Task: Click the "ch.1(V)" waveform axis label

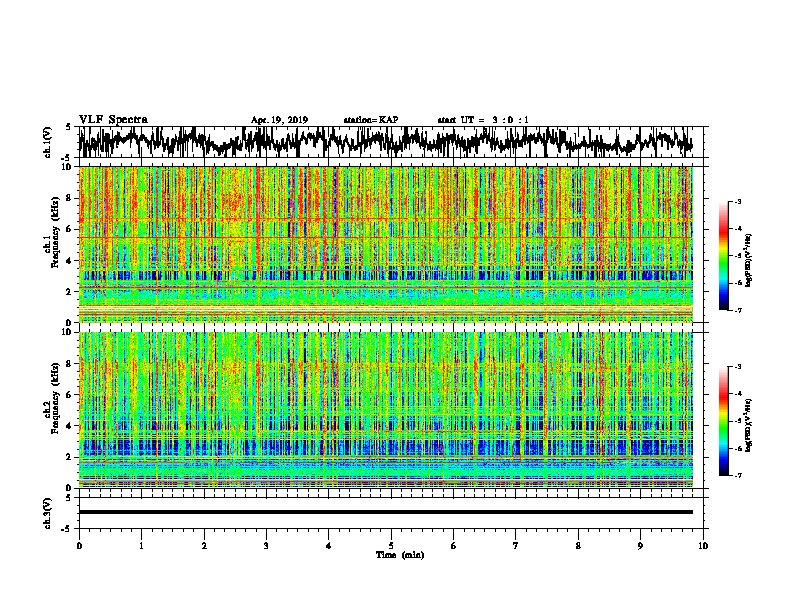Action: (47, 142)
